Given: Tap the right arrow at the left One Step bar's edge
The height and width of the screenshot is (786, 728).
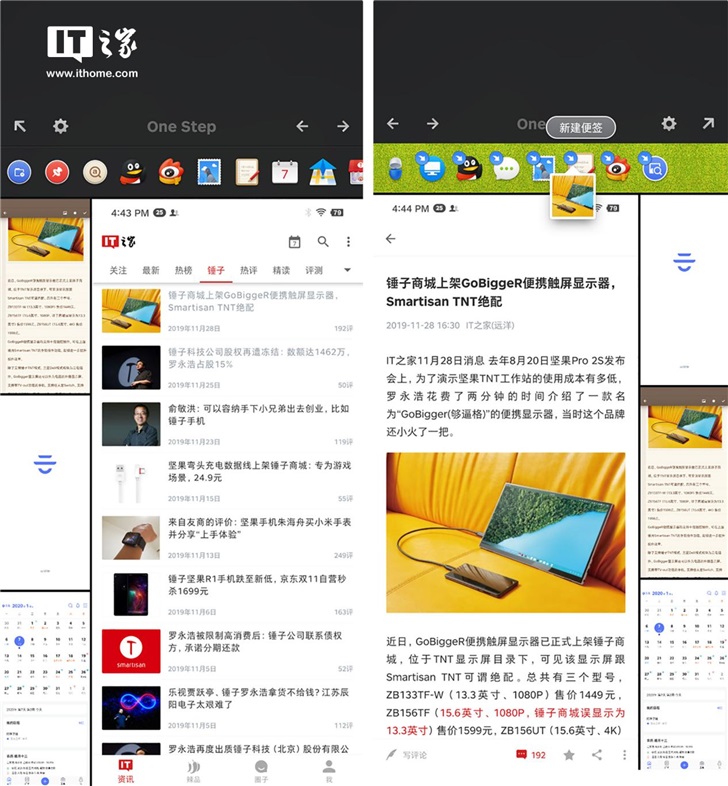Looking at the screenshot, I should pyautogui.click(x=343, y=126).
